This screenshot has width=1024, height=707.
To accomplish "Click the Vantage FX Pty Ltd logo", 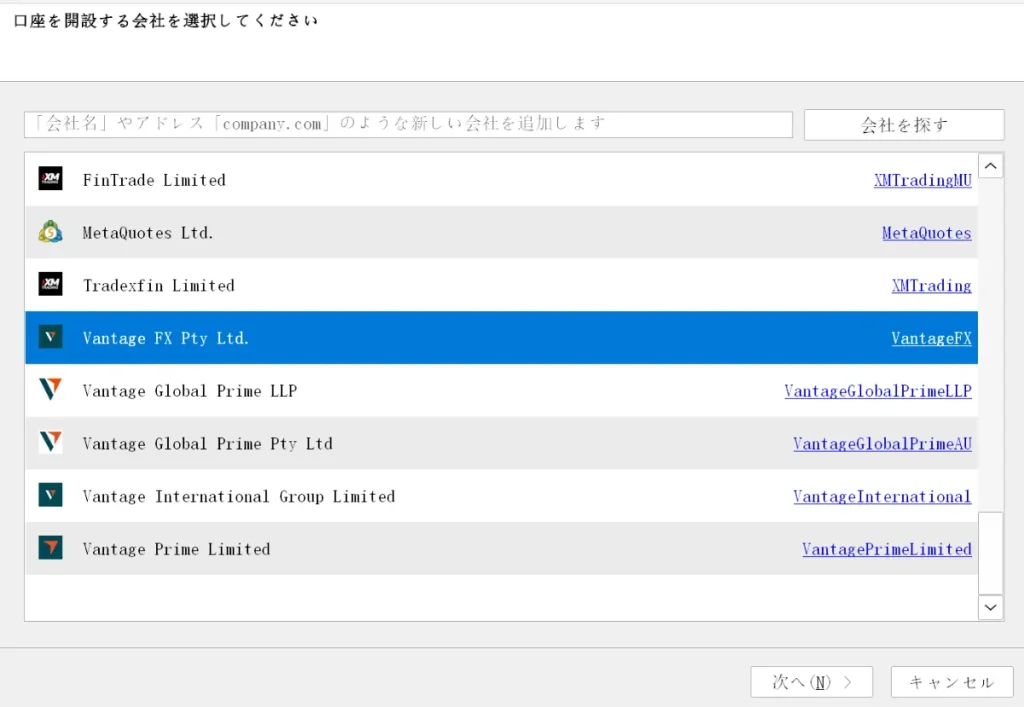I will click(49, 337).
